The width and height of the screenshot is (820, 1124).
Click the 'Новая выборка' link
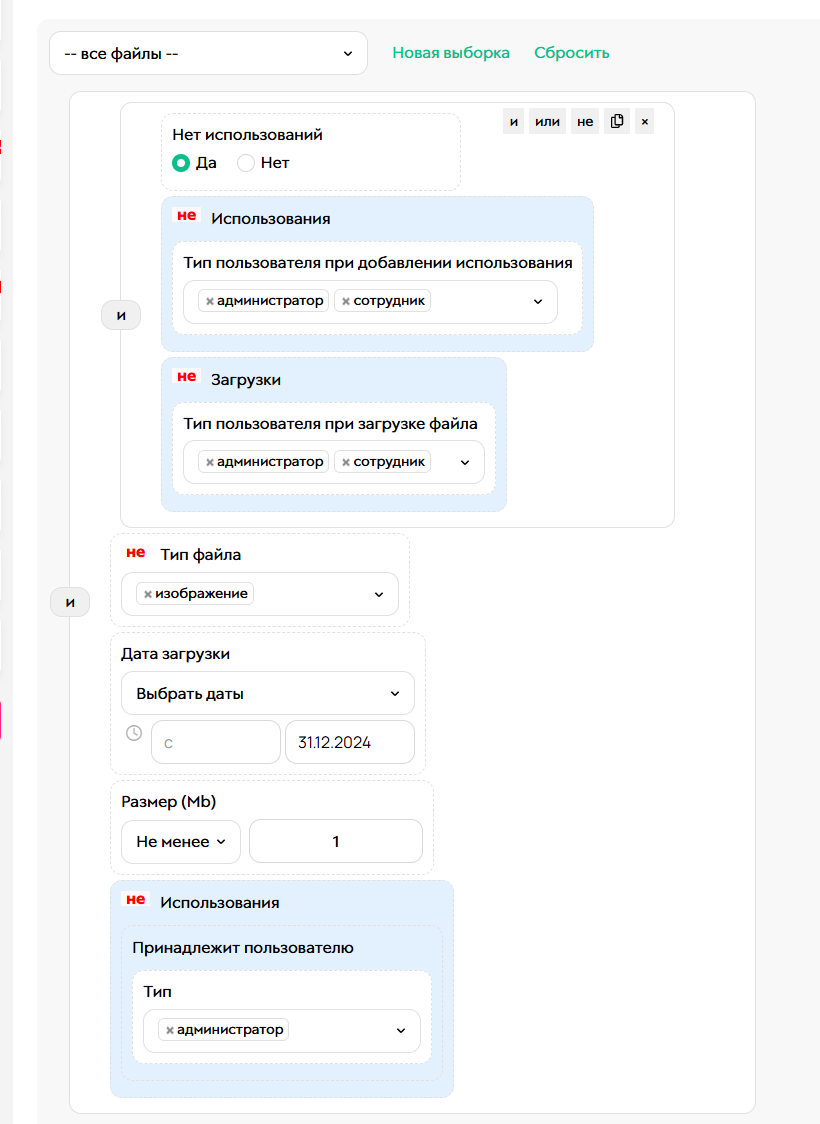[x=450, y=53]
